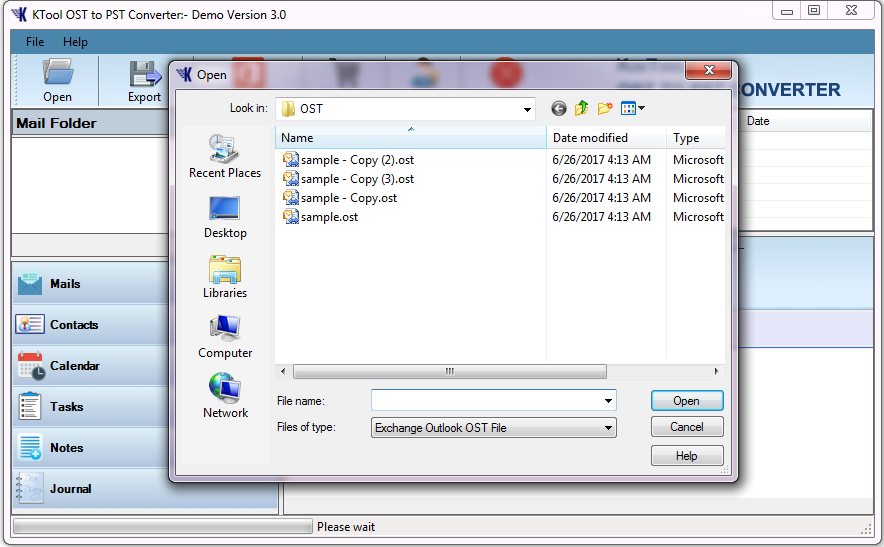The image size is (884, 547).
Task: Go to Recent Places in dialog sidebar
Action: coord(225,157)
